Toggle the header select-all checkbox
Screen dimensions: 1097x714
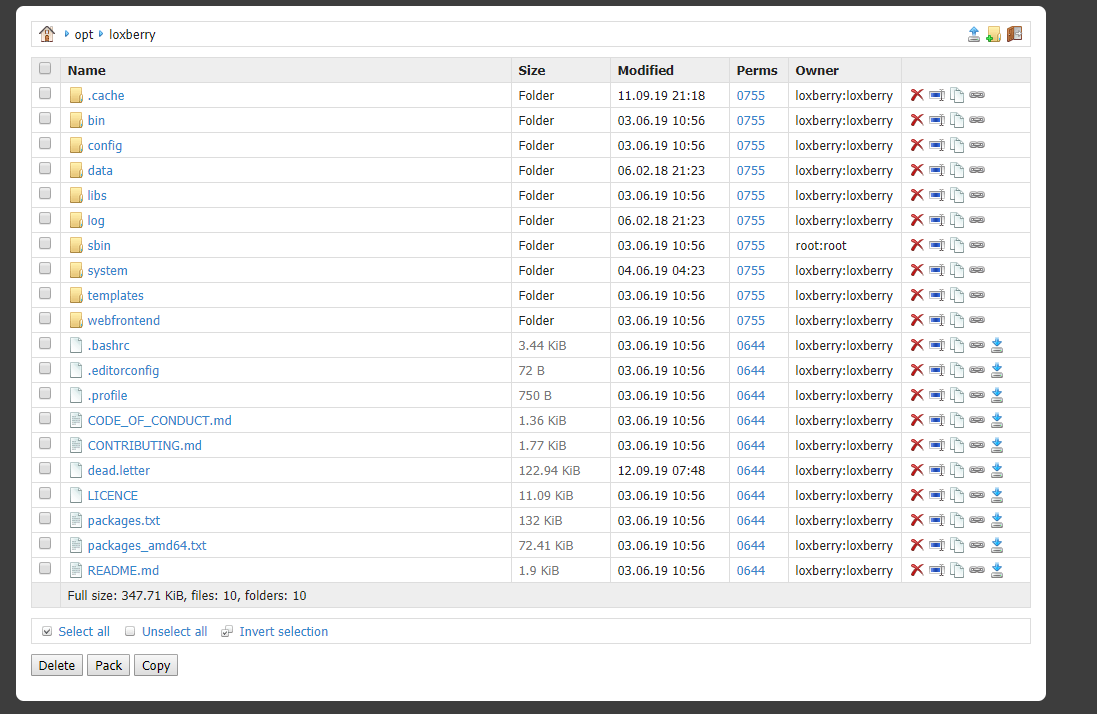pyautogui.click(x=45, y=69)
